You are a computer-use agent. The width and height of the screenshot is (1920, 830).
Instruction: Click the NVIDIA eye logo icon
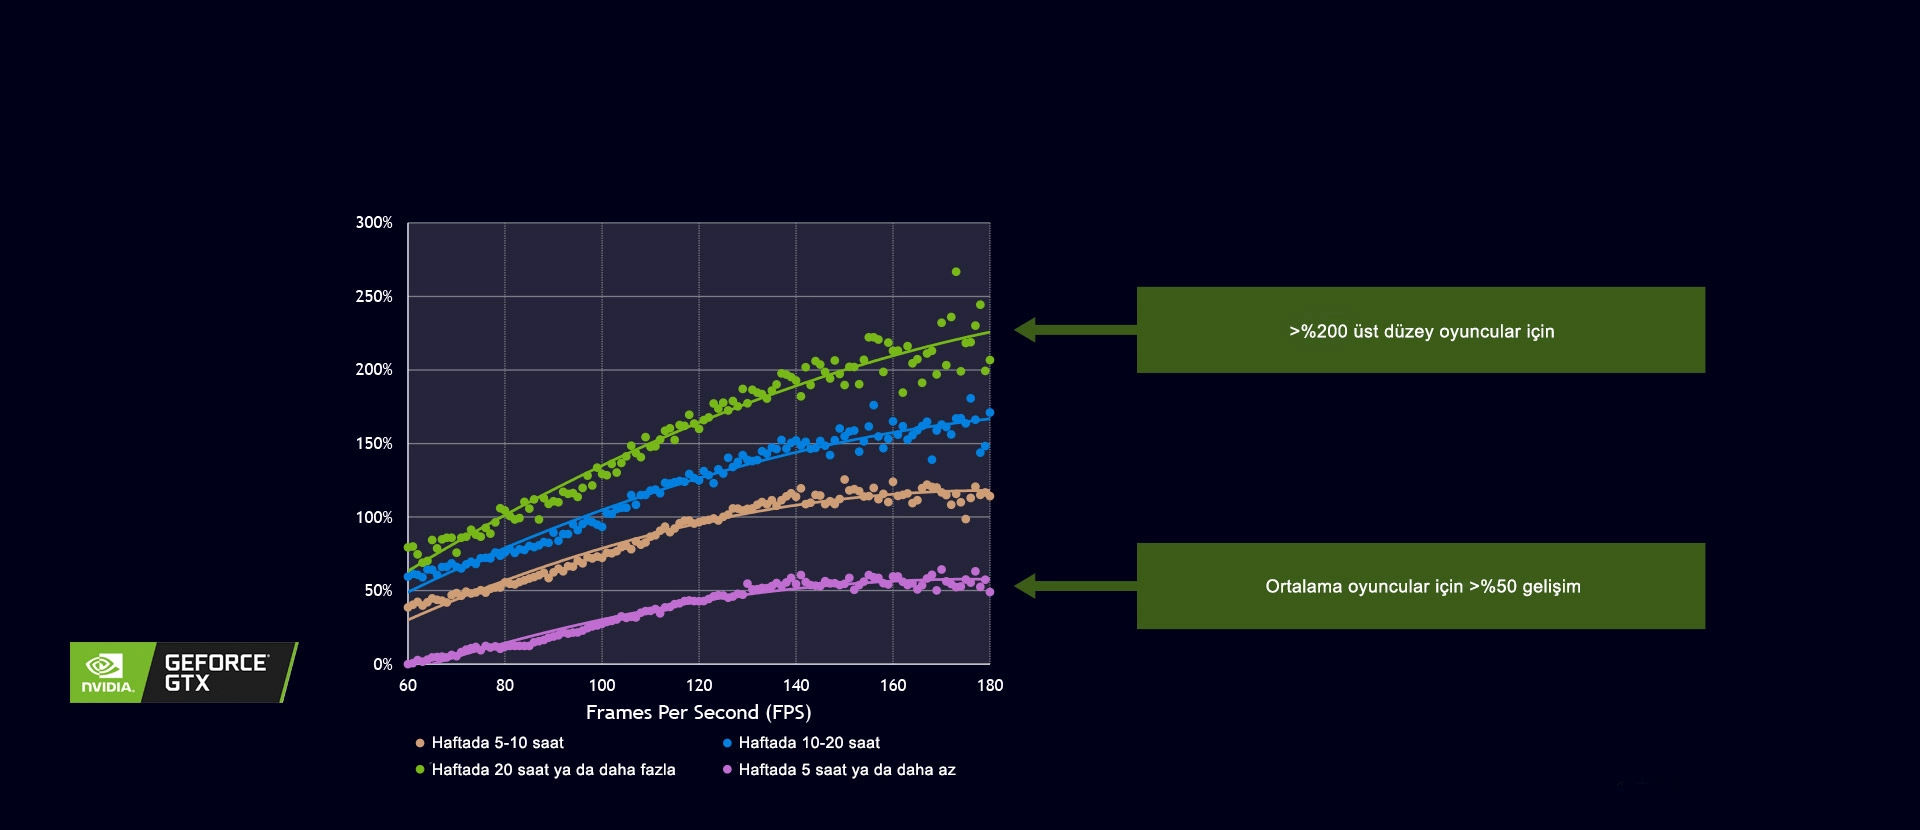coord(104,665)
